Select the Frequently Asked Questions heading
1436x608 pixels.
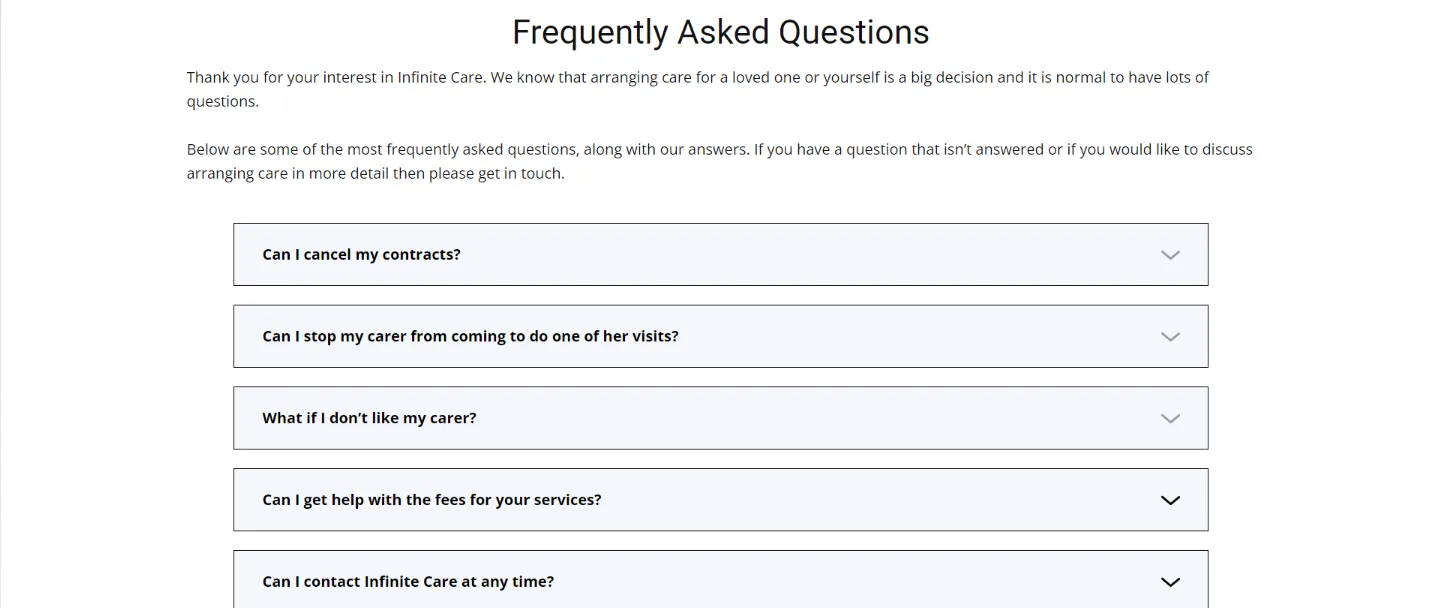click(x=719, y=32)
